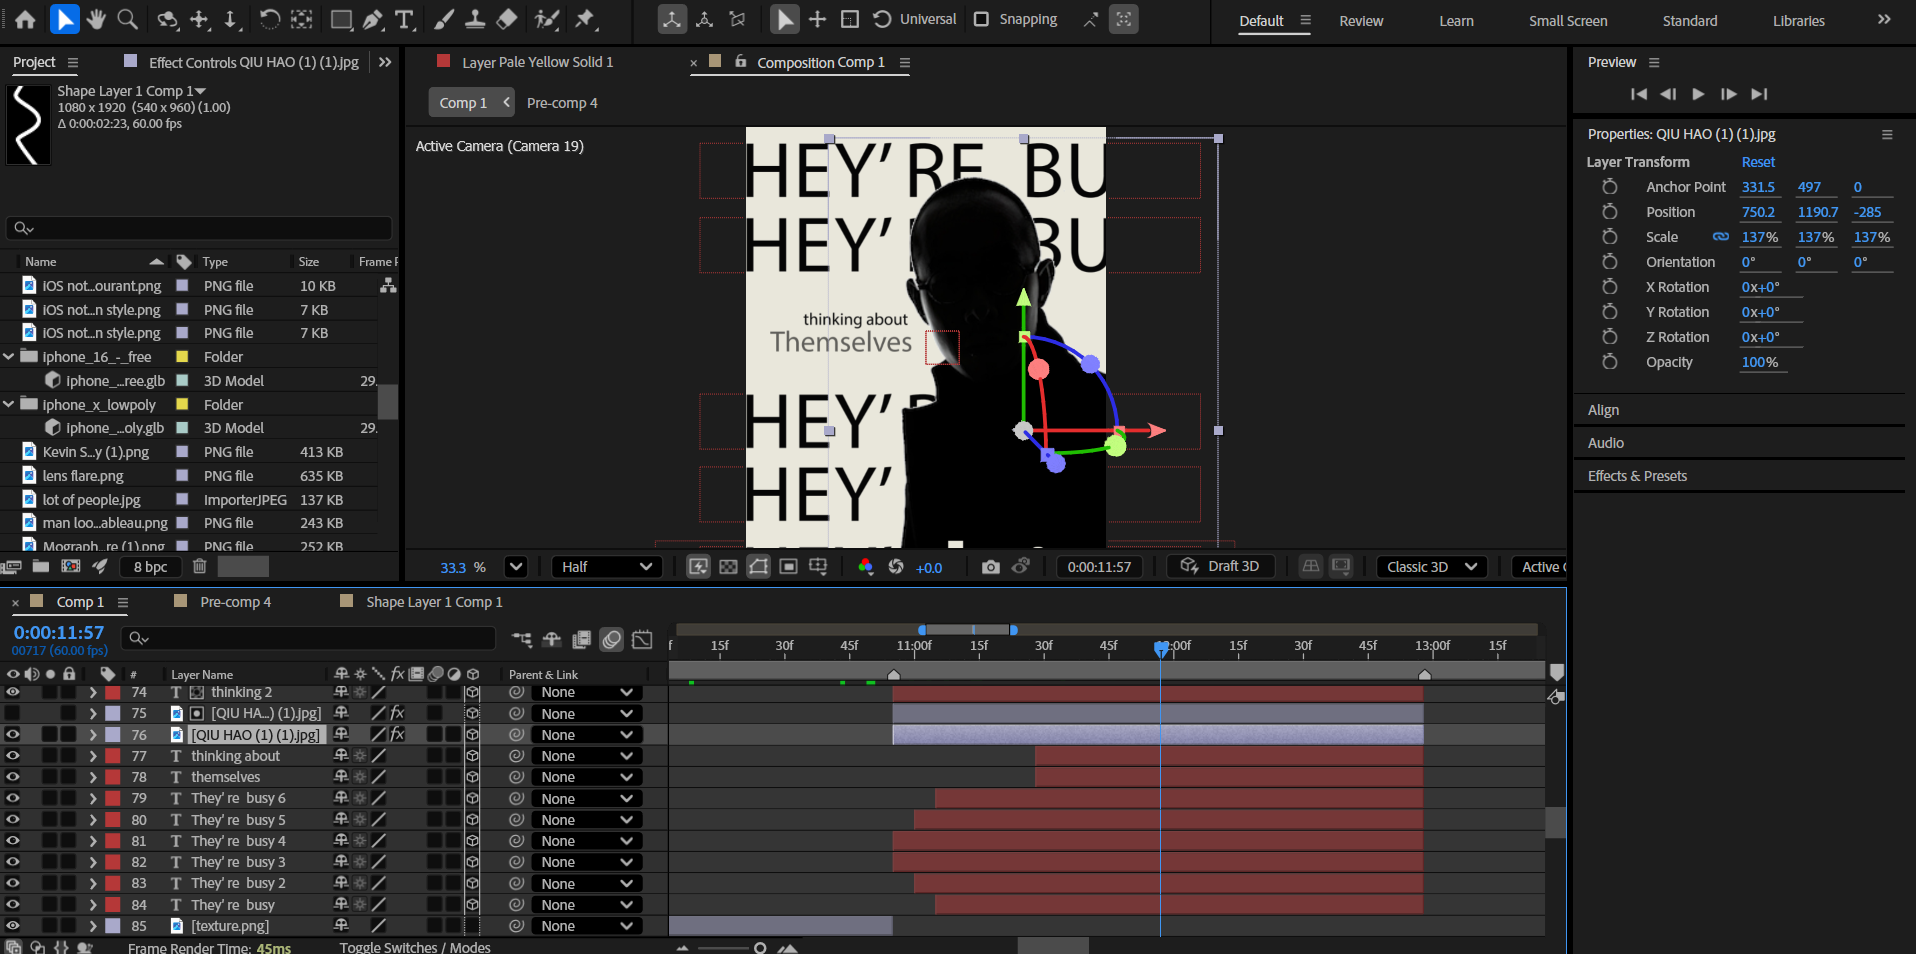The image size is (1916, 954).
Task: Click the timeline zoom slider handle
Action: tap(760, 948)
